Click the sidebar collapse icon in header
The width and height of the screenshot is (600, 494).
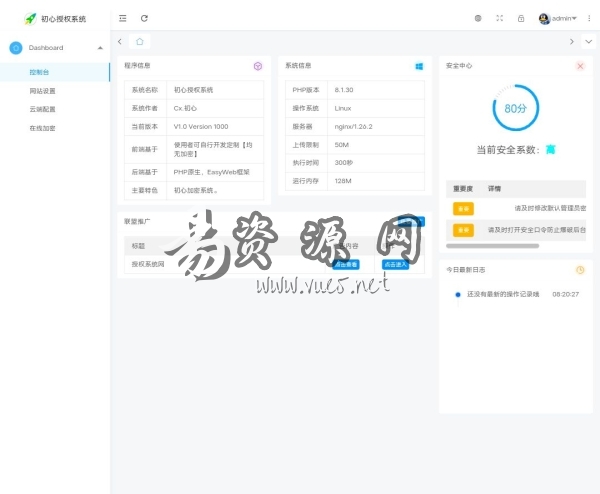123,18
